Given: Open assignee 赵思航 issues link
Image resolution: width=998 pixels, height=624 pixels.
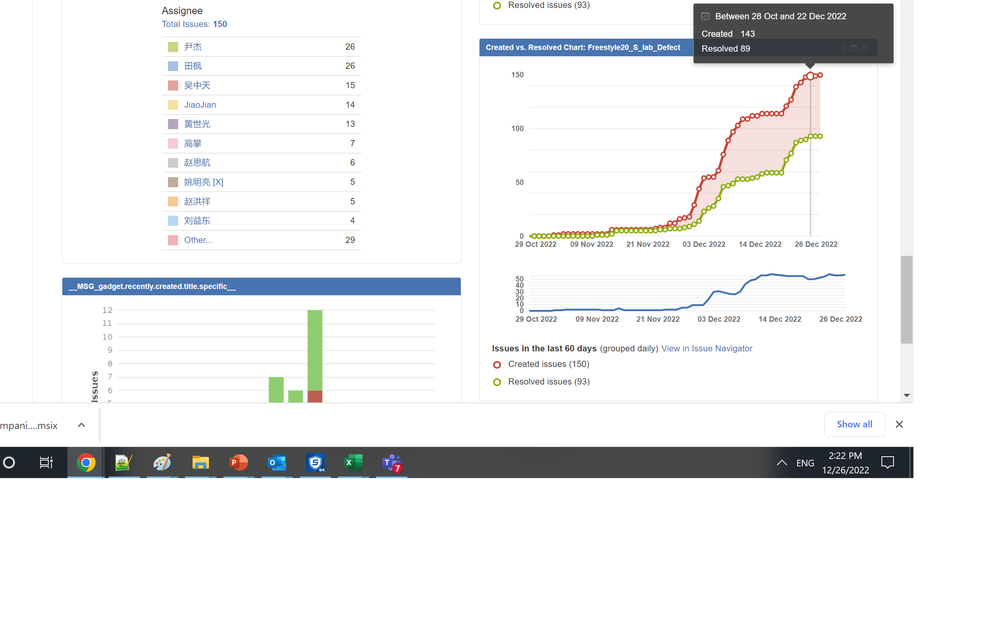Looking at the screenshot, I should pos(197,163).
